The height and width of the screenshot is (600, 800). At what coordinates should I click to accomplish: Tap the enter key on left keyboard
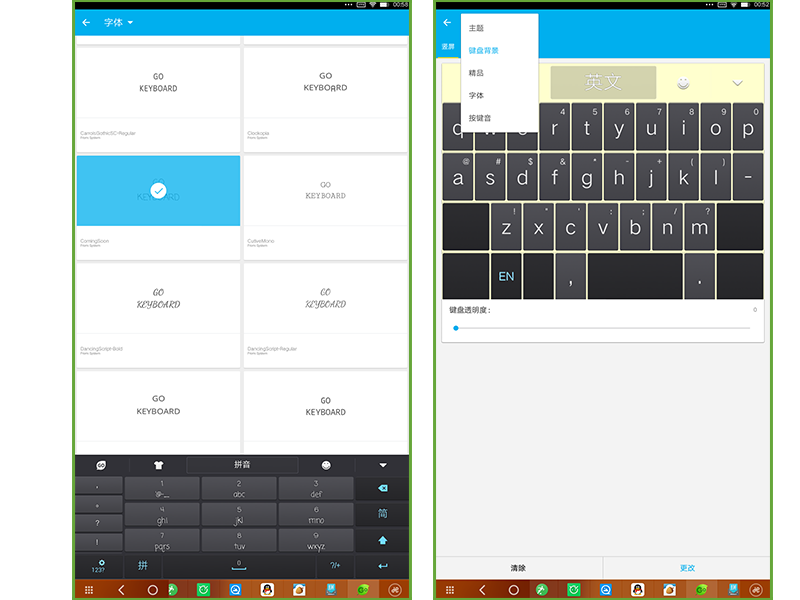pyautogui.click(x=383, y=566)
